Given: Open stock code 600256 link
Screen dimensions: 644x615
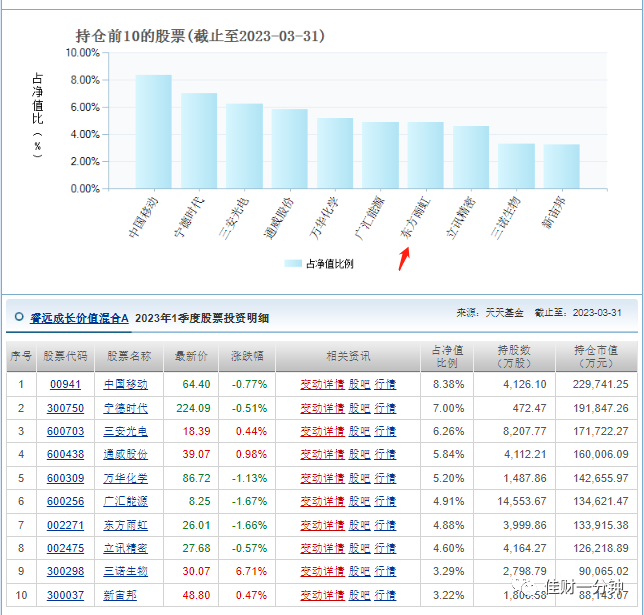Looking at the screenshot, I should (65, 501).
